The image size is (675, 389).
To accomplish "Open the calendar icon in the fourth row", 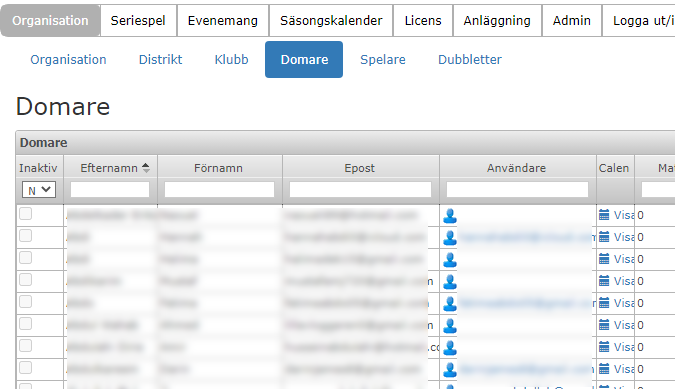I will coord(604,281).
